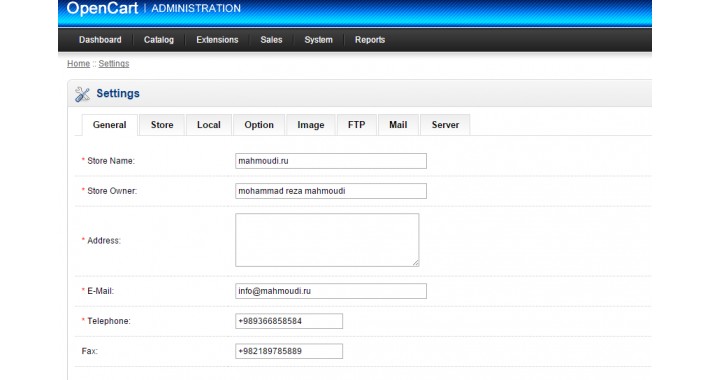The image size is (710, 380).
Task: Click the Address textarea resize handle
Action: pyautogui.click(x=415, y=263)
